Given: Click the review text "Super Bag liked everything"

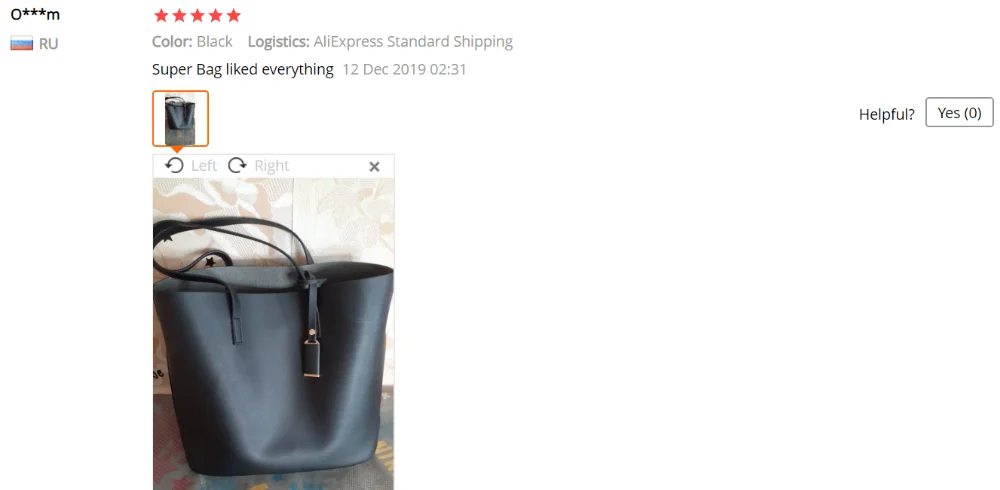Looking at the screenshot, I should coord(242,69).
